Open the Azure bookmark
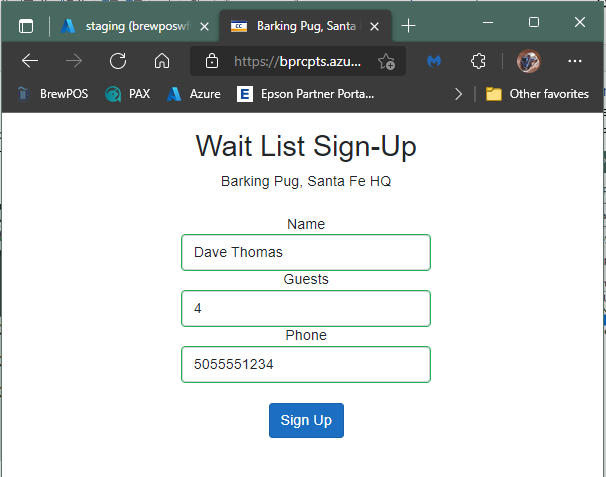The width and height of the screenshot is (606, 477). (x=194, y=94)
